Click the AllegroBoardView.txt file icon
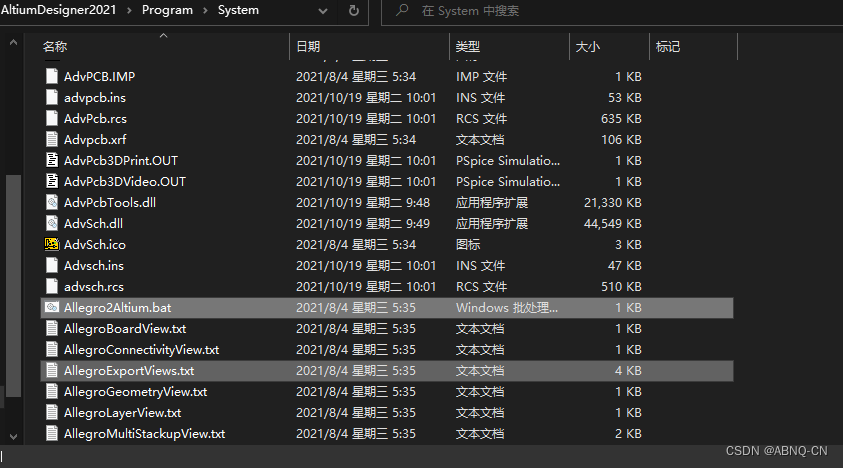This screenshot has width=843, height=468. [x=52, y=328]
